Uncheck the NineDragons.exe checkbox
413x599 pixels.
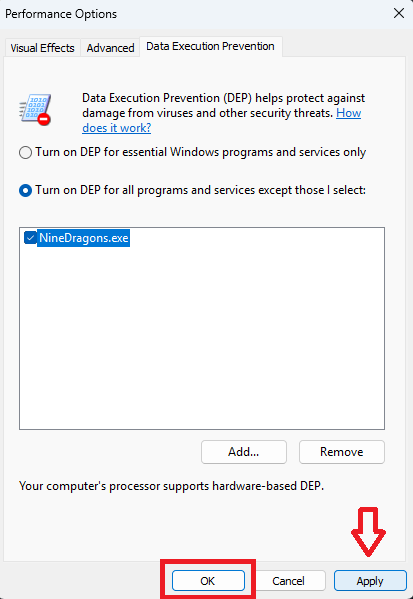30,238
